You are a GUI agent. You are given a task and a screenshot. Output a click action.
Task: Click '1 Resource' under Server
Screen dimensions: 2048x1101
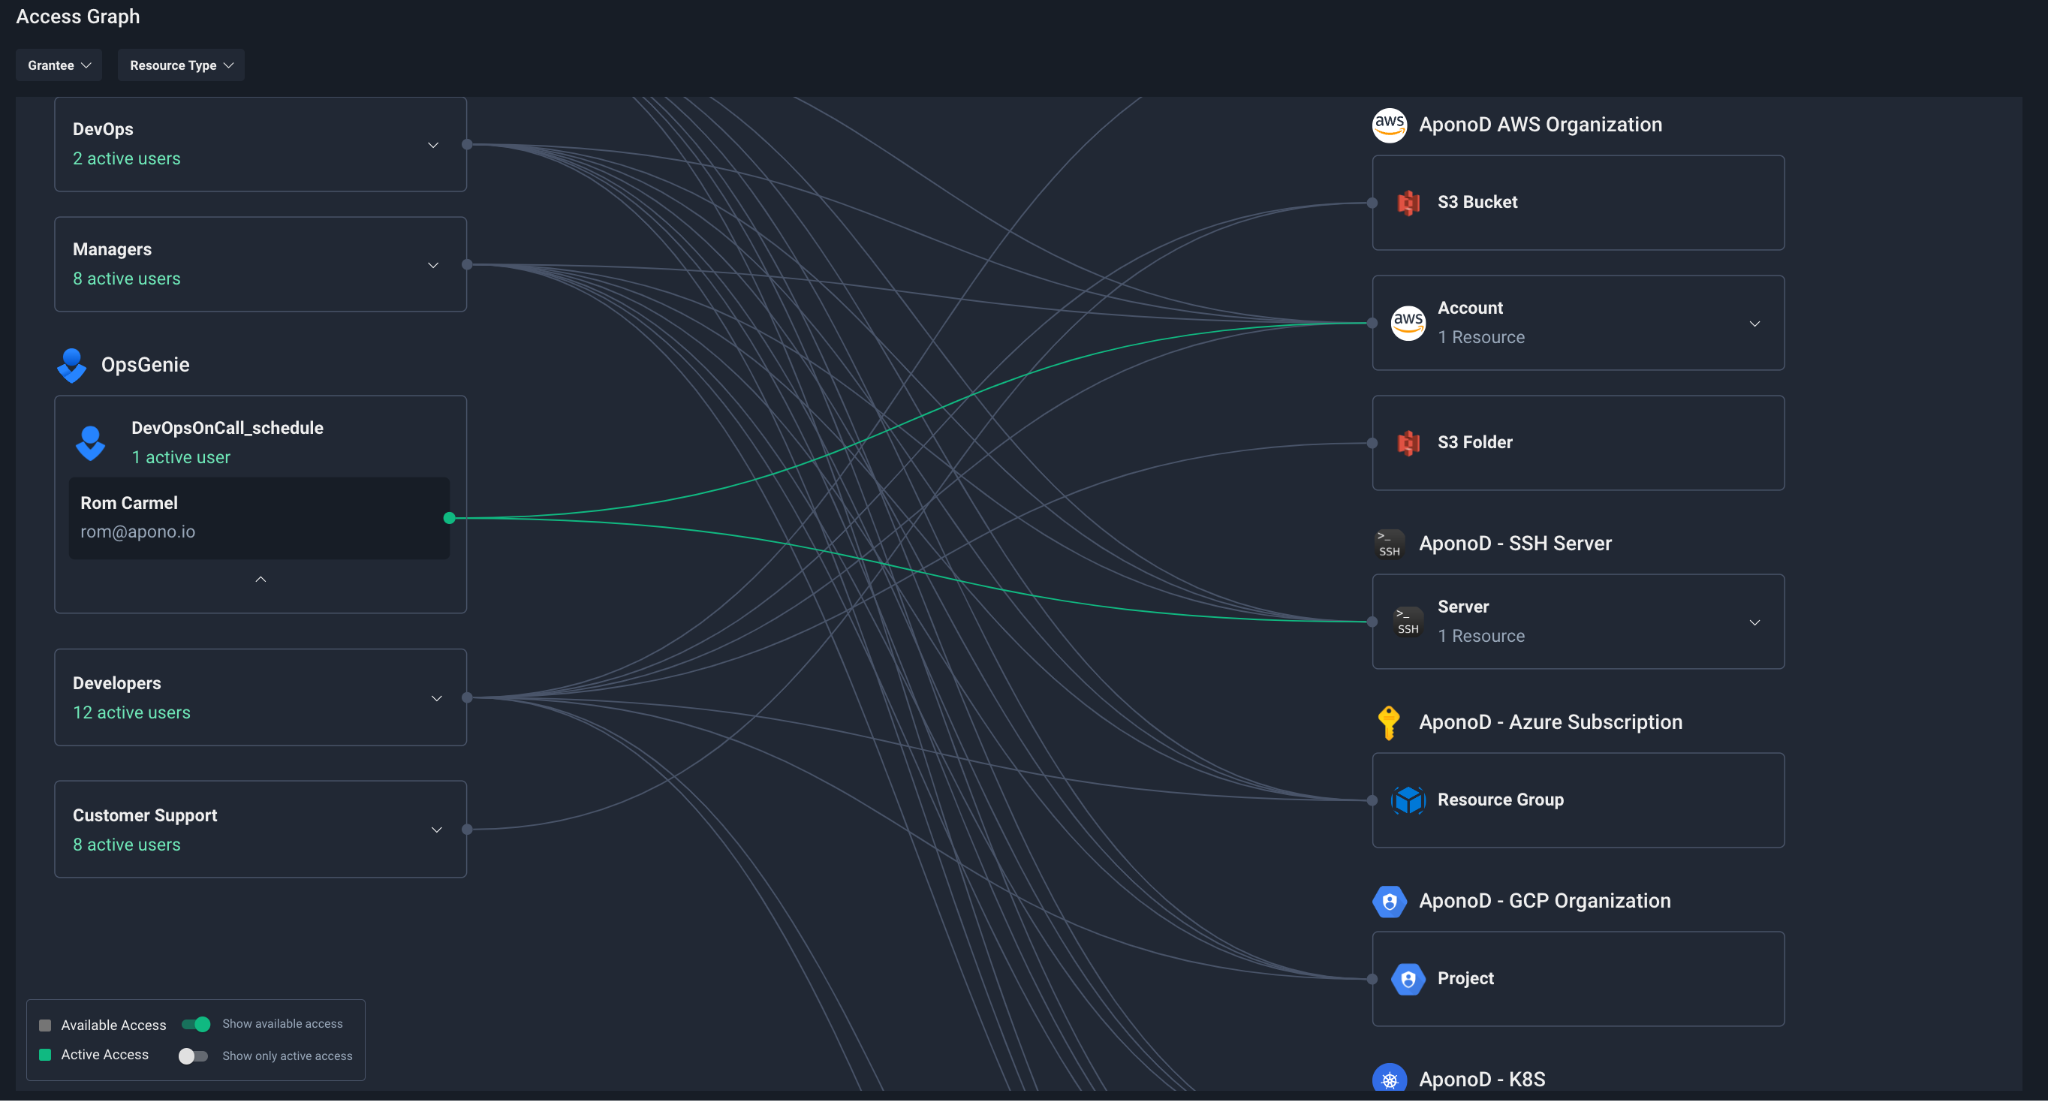(x=1481, y=637)
